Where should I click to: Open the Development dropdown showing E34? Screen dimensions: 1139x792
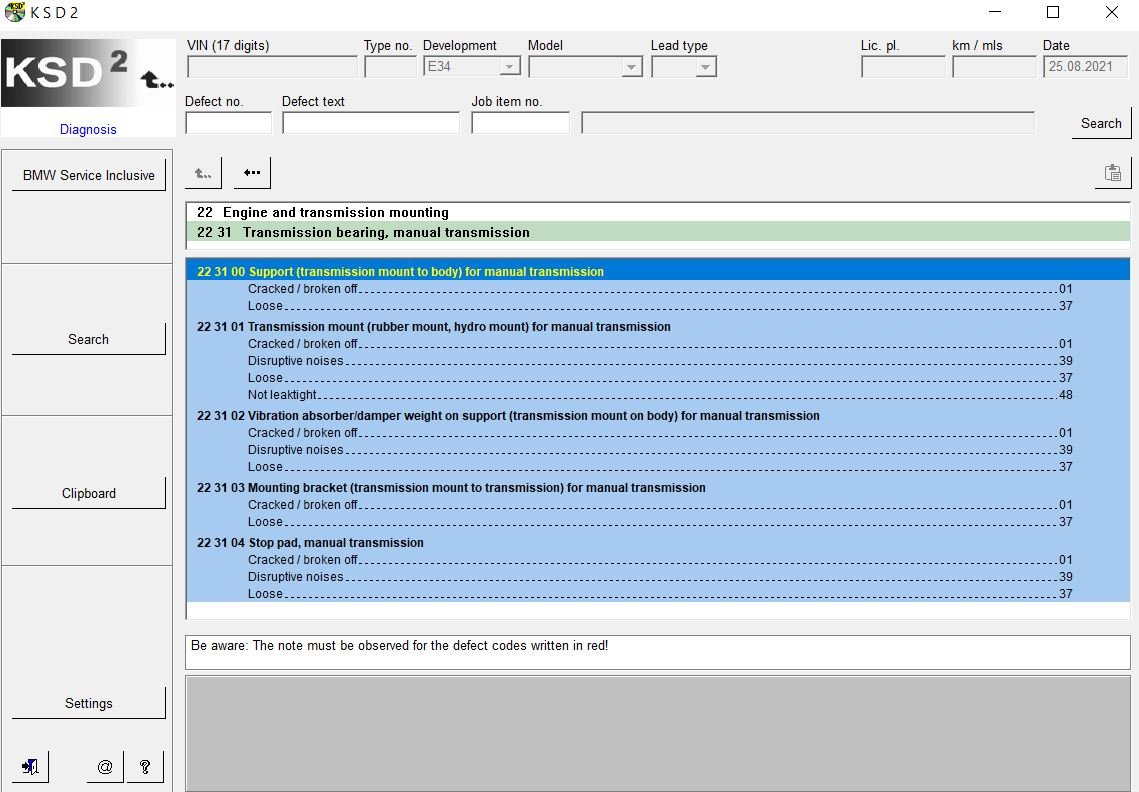click(x=471, y=67)
